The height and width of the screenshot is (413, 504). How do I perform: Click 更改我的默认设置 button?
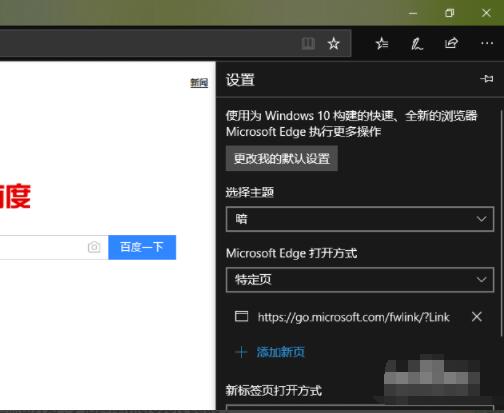[282, 158]
